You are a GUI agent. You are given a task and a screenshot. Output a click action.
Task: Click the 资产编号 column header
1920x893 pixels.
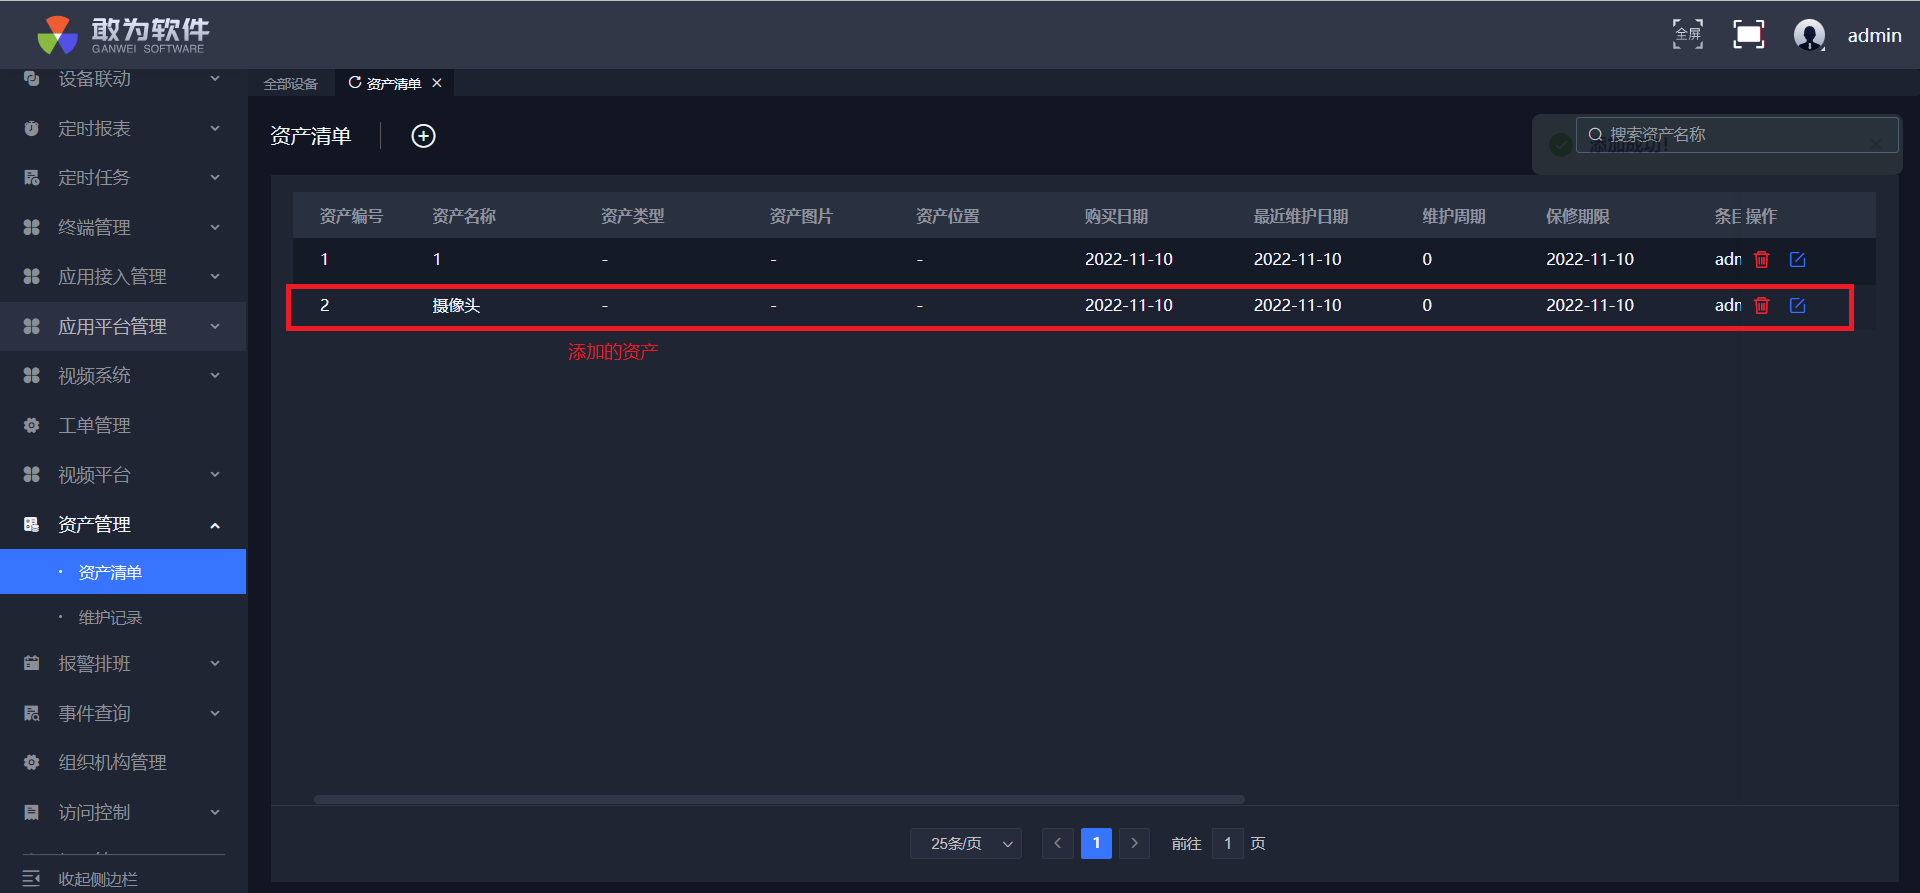pyautogui.click(x=351, y=216)
